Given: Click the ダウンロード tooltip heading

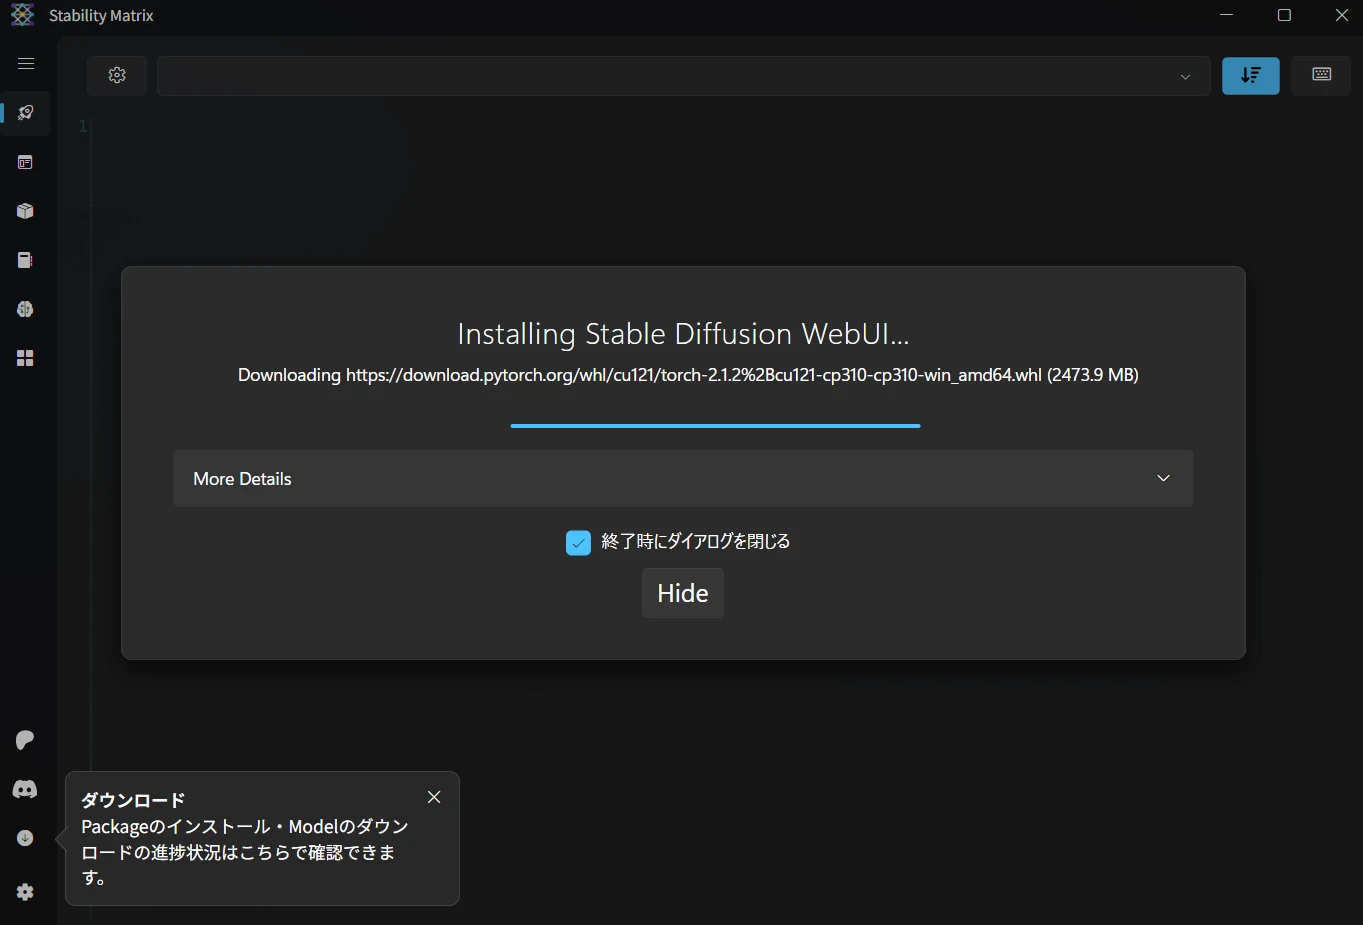Looking at the screenshot, I should [133, 800].
